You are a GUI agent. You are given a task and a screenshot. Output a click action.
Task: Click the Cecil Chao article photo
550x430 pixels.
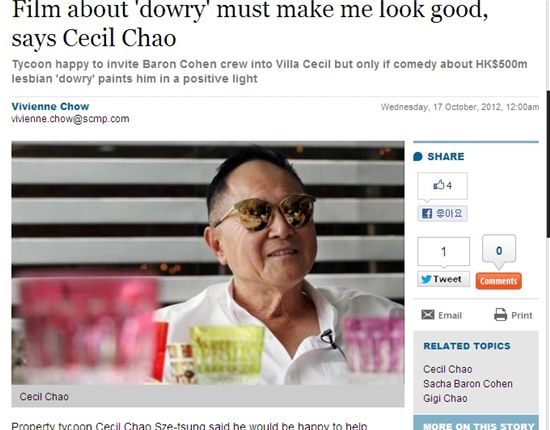pyautogui.click(x=208, y=263)
